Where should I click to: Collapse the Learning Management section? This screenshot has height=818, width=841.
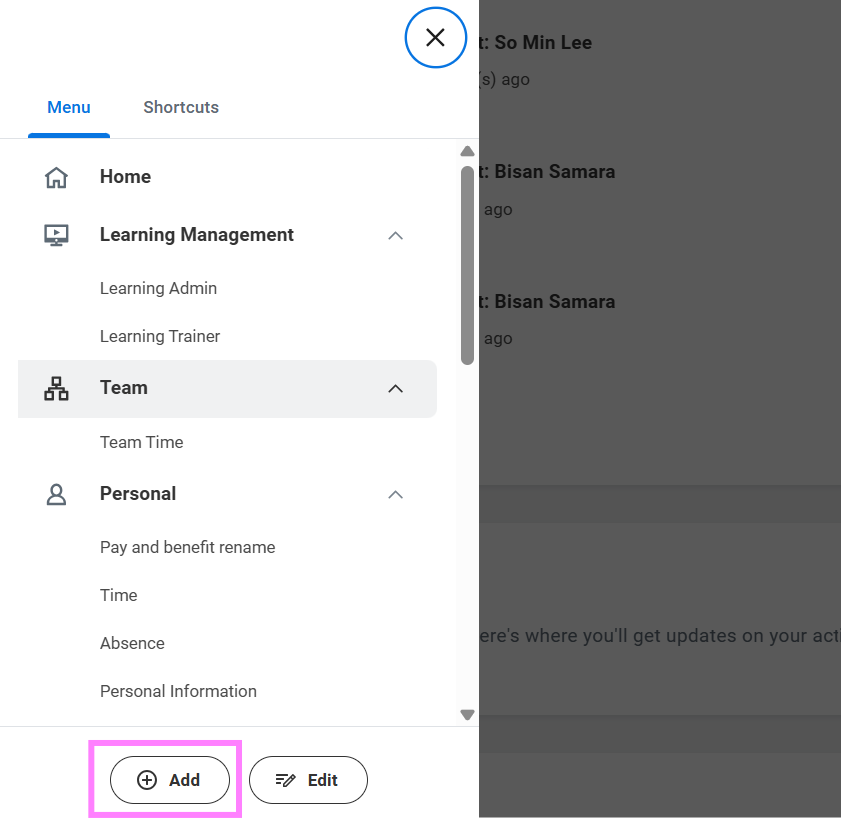click(x=395, y=236)
